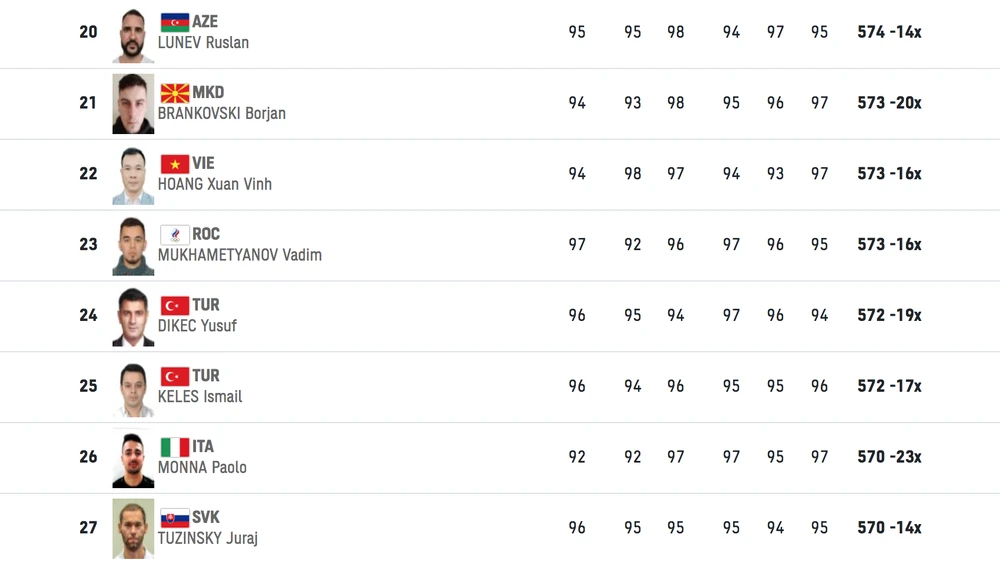Select rank number 24 in the list
The width and height of the screenshot is (1000, 563).
coord(88,316)
